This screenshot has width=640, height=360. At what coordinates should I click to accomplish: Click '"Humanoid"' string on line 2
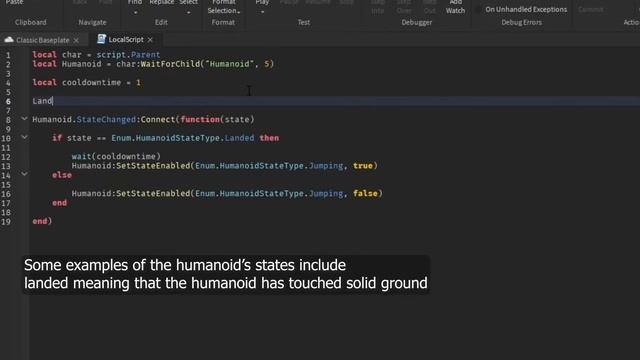click(x=230, y=64)
